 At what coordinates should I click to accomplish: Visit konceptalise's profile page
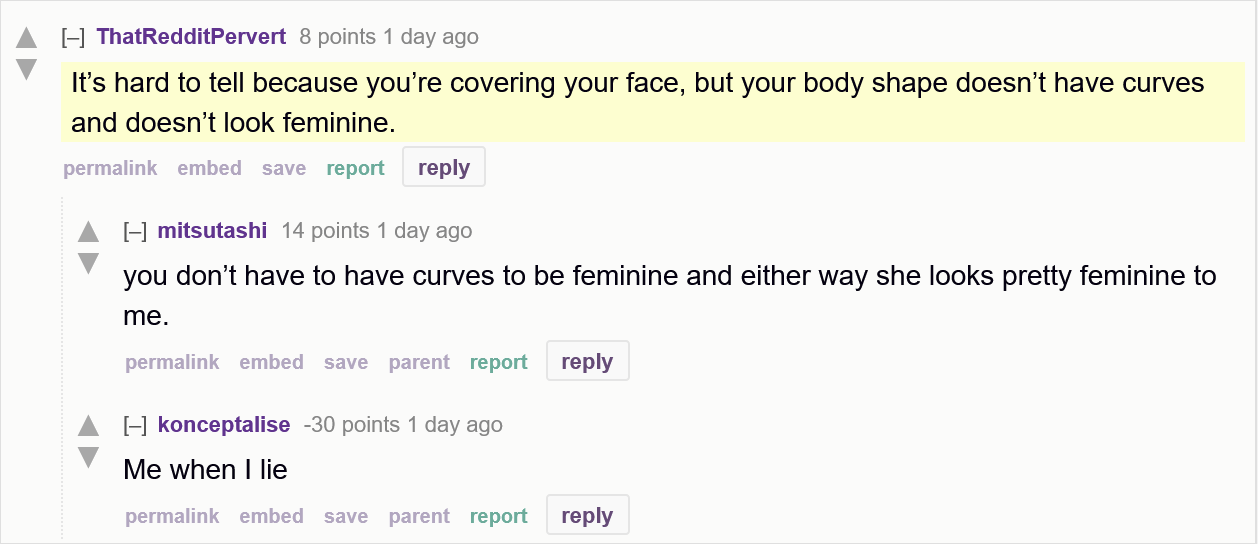224,425
